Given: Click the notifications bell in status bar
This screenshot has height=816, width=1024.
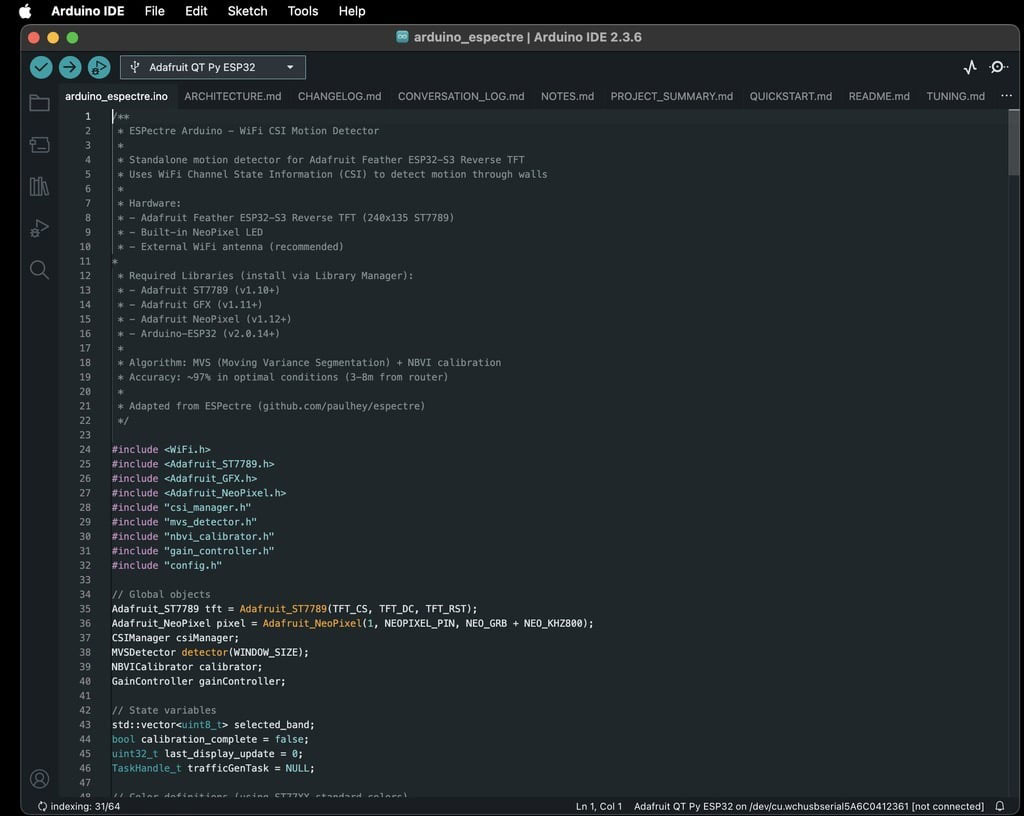Looking at the screenshot, I should click(999, 806).
